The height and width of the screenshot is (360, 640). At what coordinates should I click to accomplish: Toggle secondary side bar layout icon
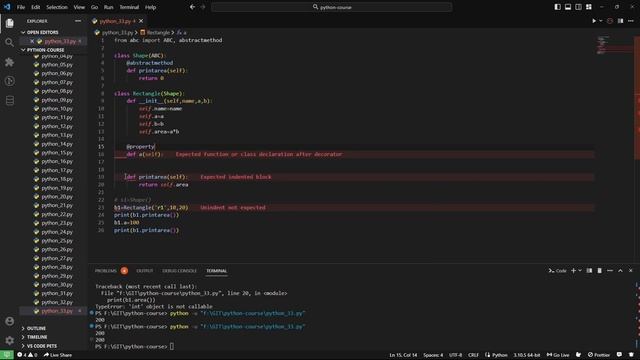578,7
